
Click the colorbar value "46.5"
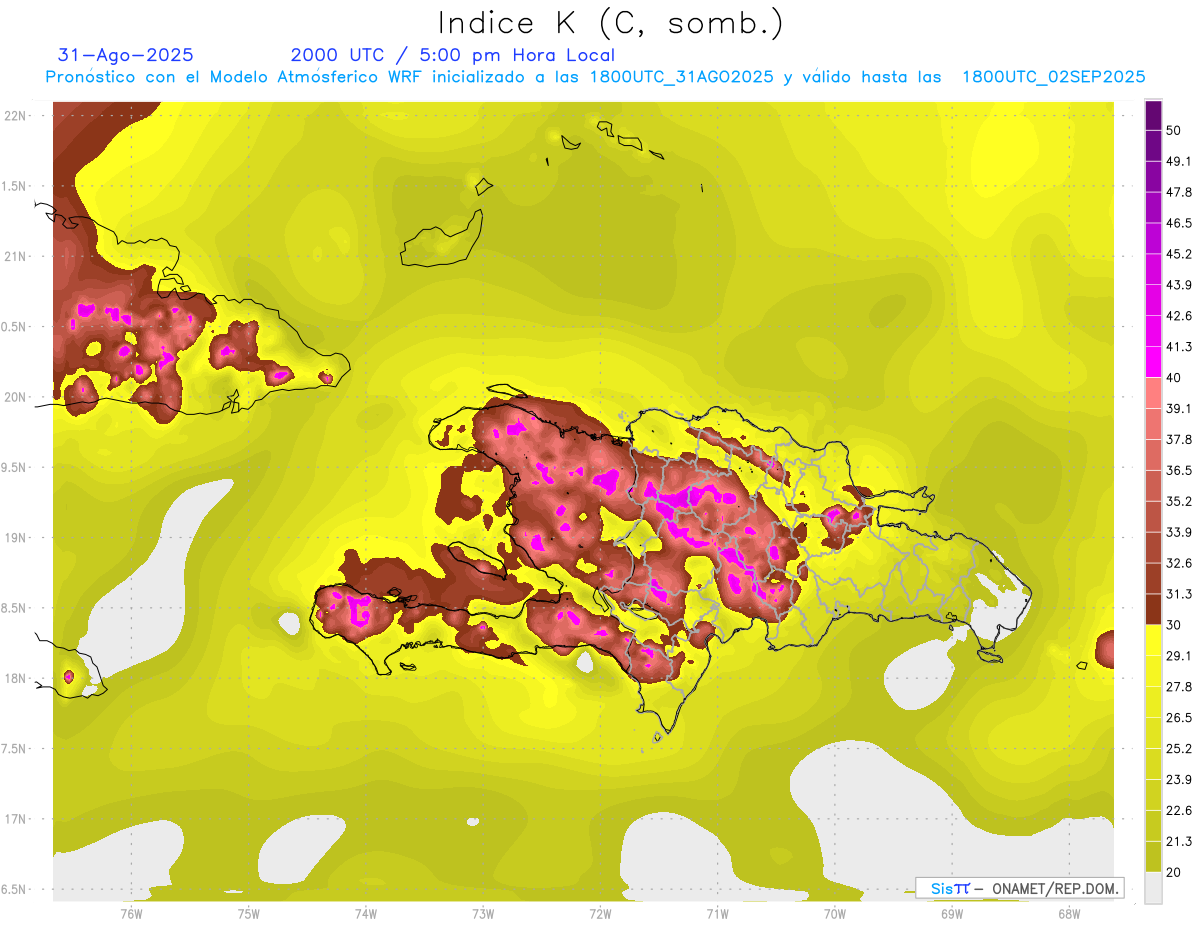point(1179,223)
